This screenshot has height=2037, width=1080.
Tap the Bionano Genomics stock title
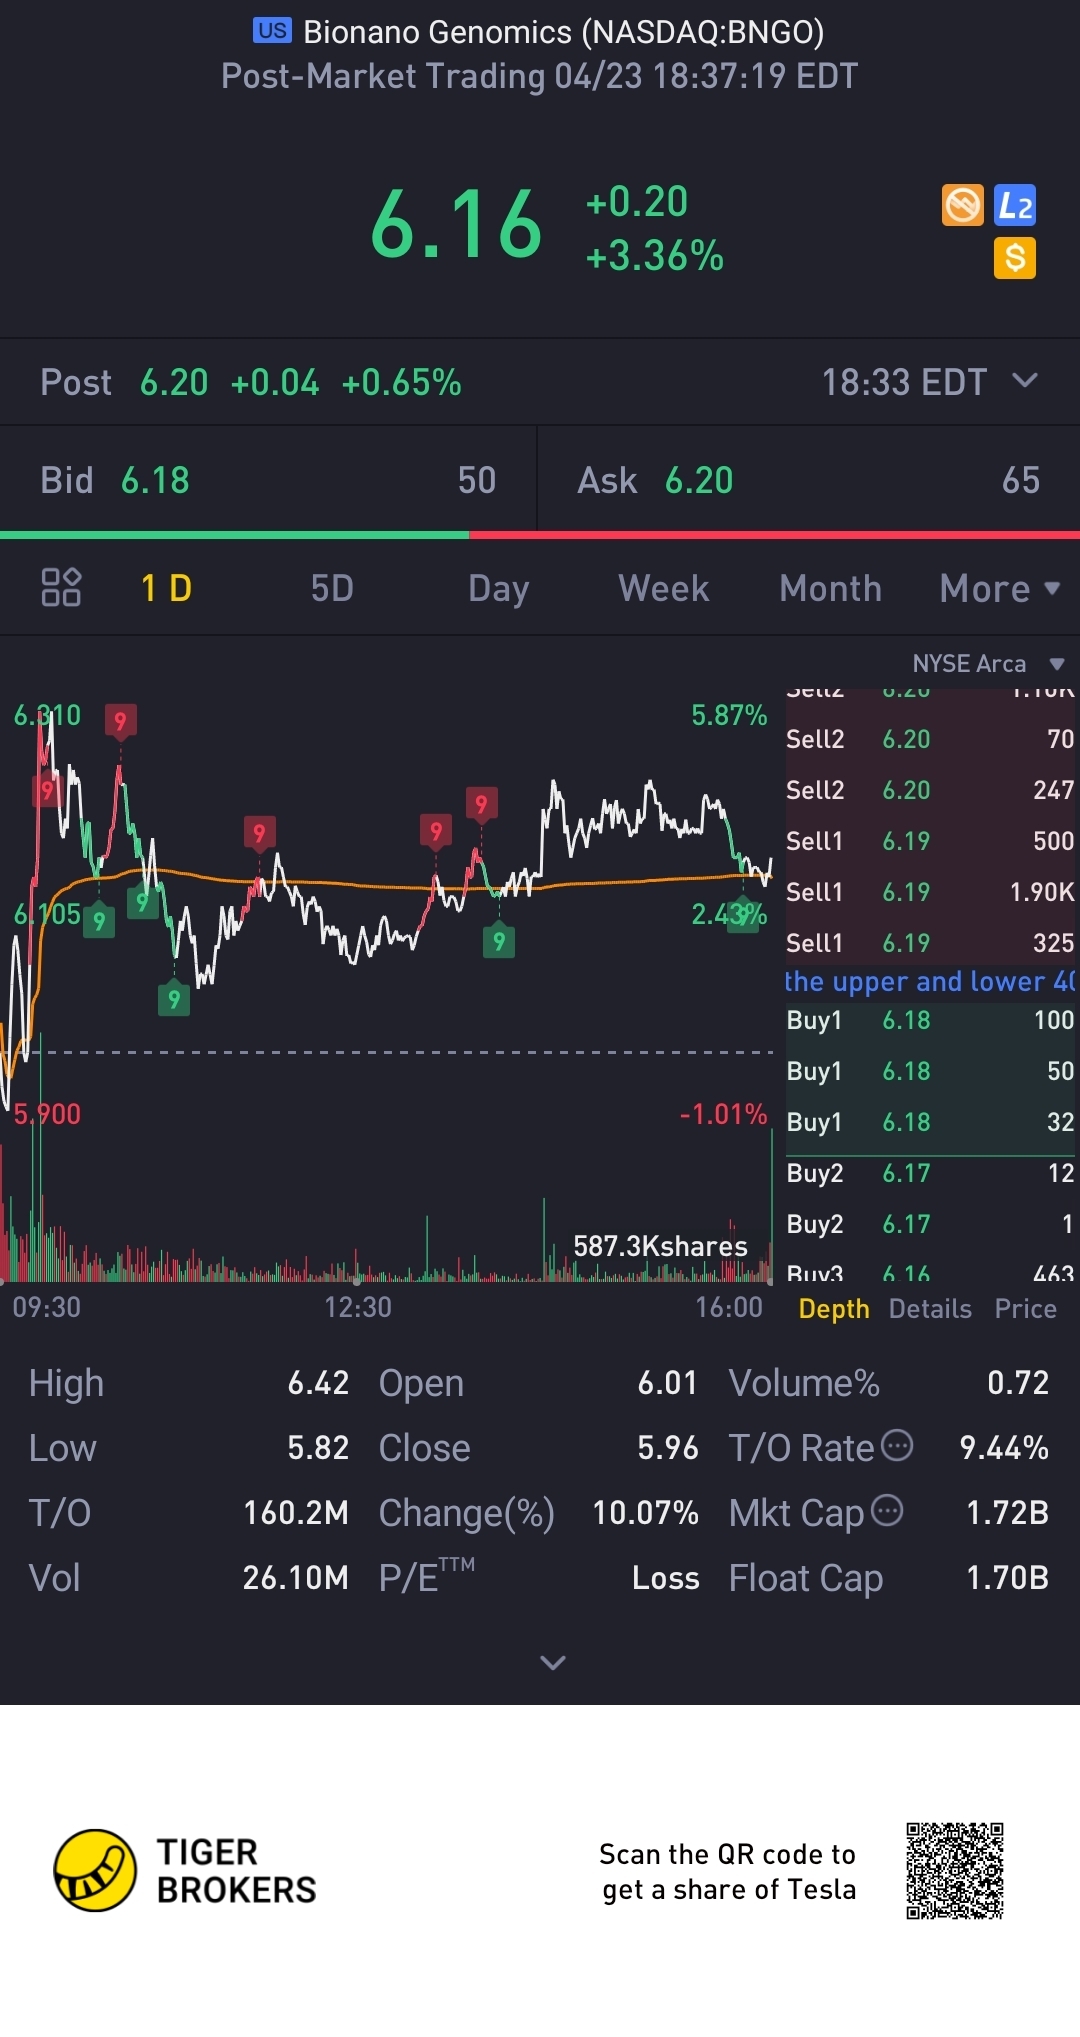click(x=564, y=32)
